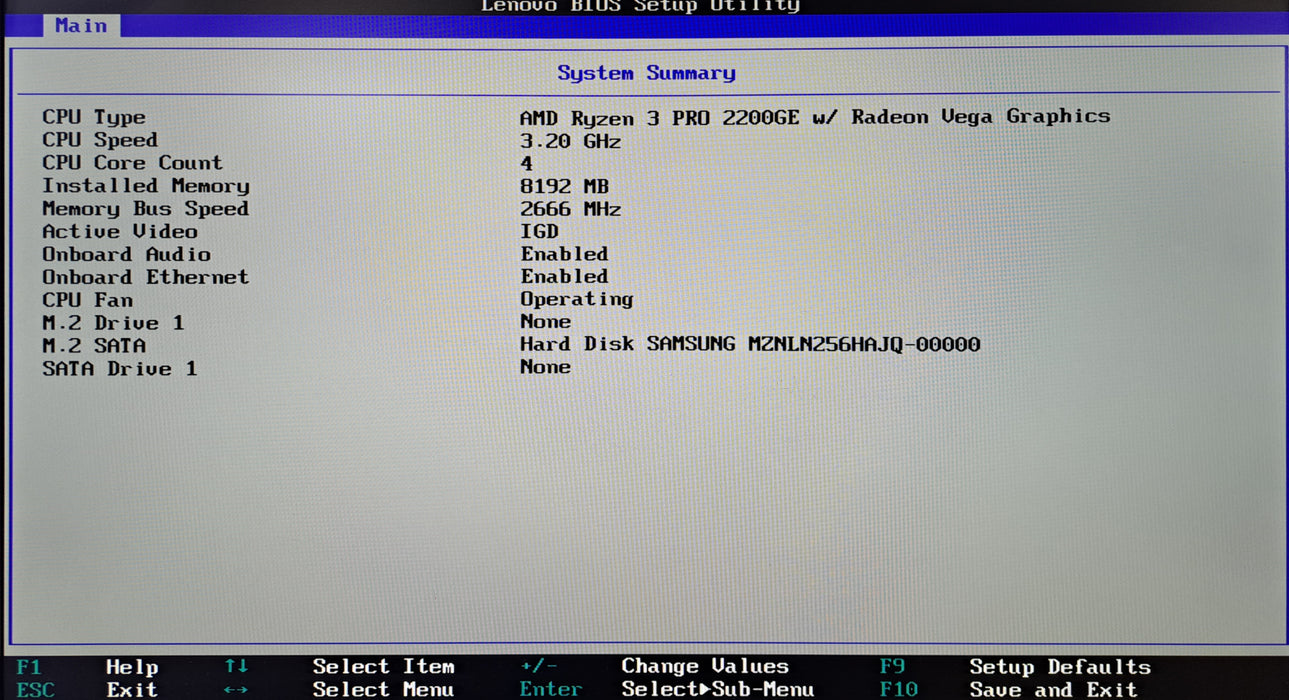
Task: Click the F10 key hint
Action: (x=898, y=689)
